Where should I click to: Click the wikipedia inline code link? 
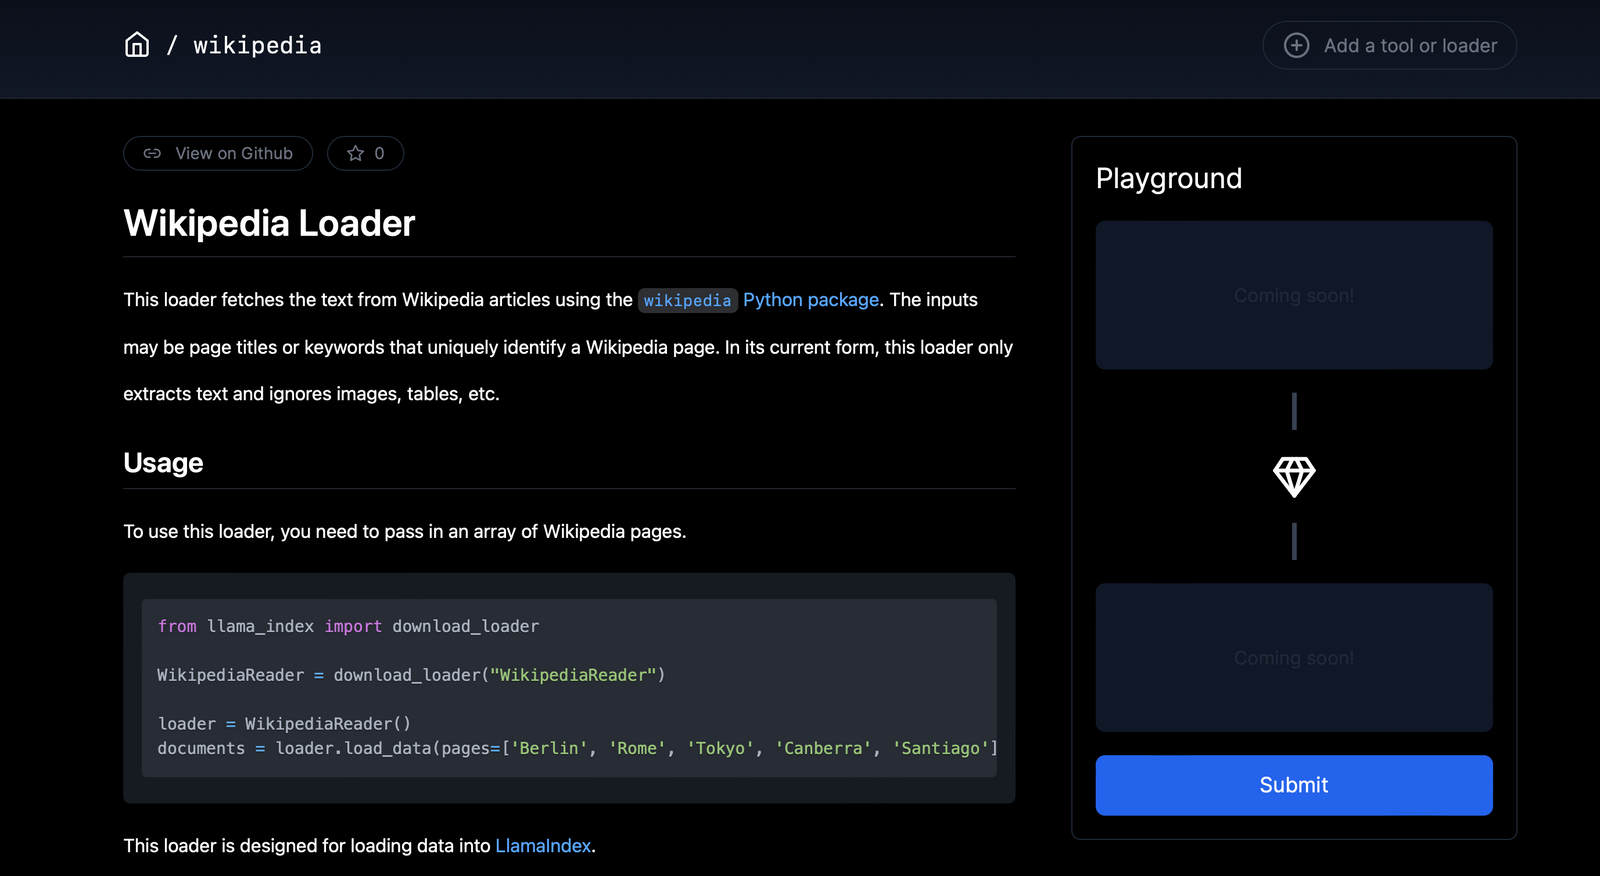point(687,301)
